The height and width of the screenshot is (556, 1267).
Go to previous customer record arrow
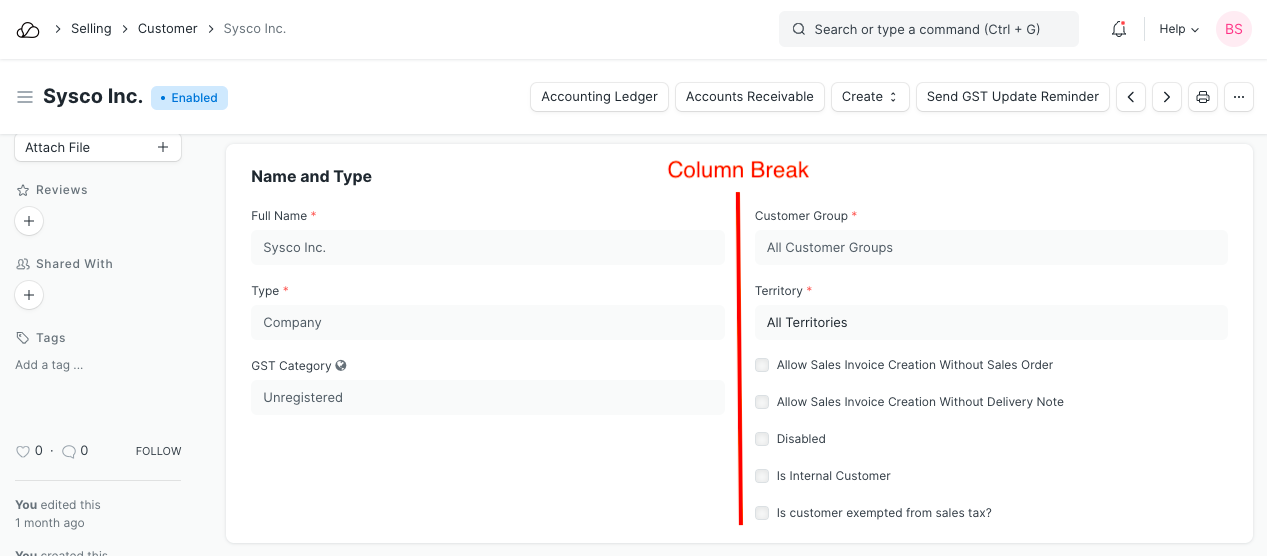point(1131,97)
